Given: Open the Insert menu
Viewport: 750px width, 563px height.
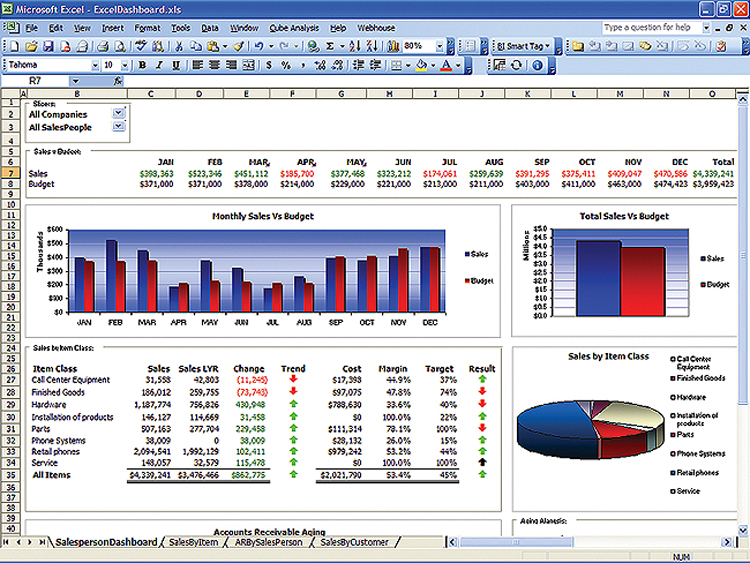Looking at the screenshot, I should pyautogui.click(x=112, y=28).
